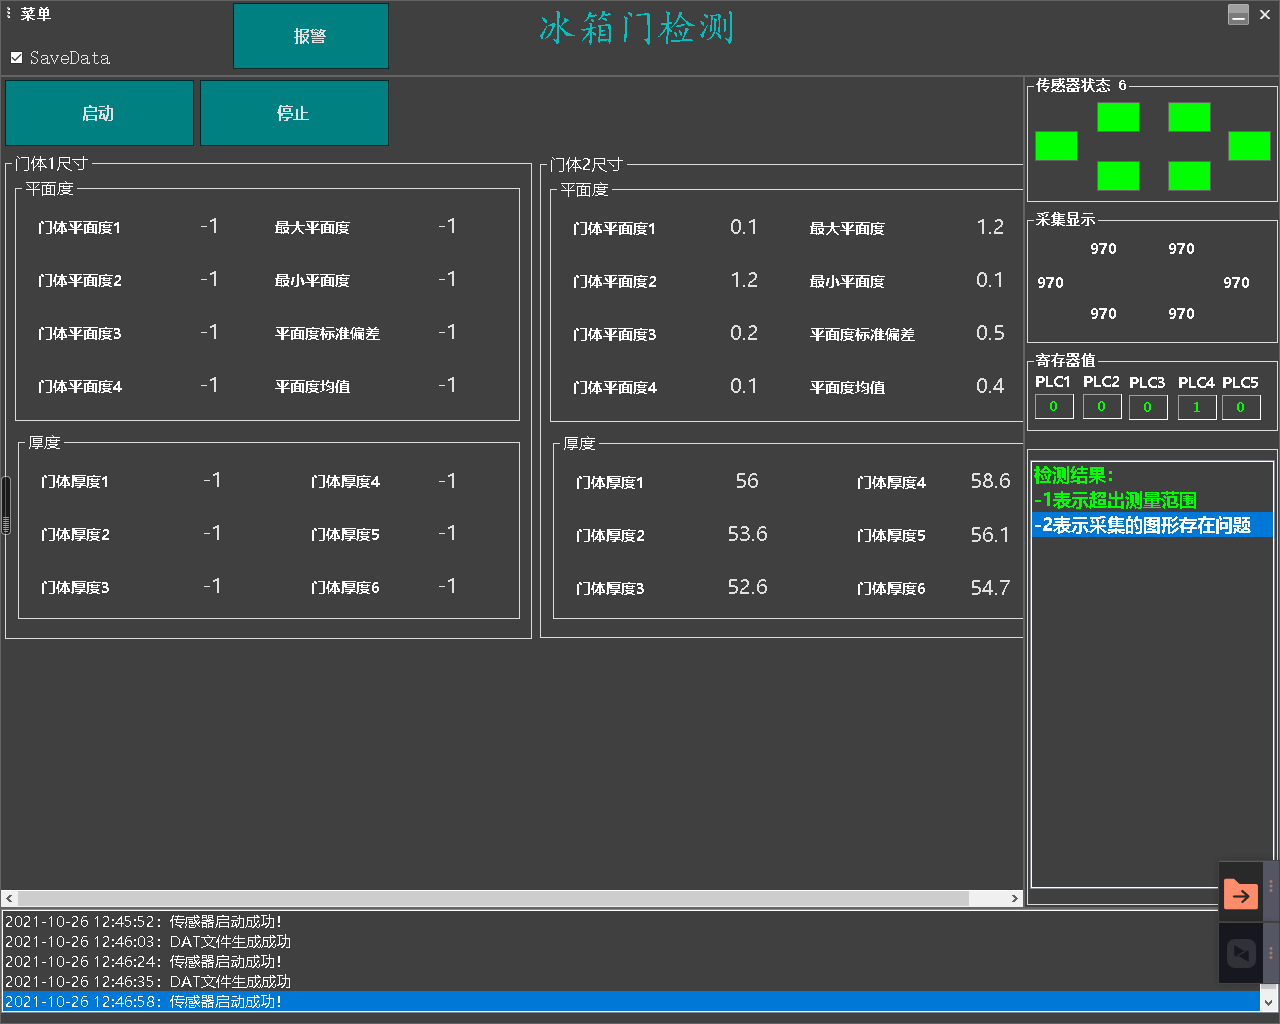
Task: Click 门体1 门体平面度1 value -1
Action: click(209, 226)
